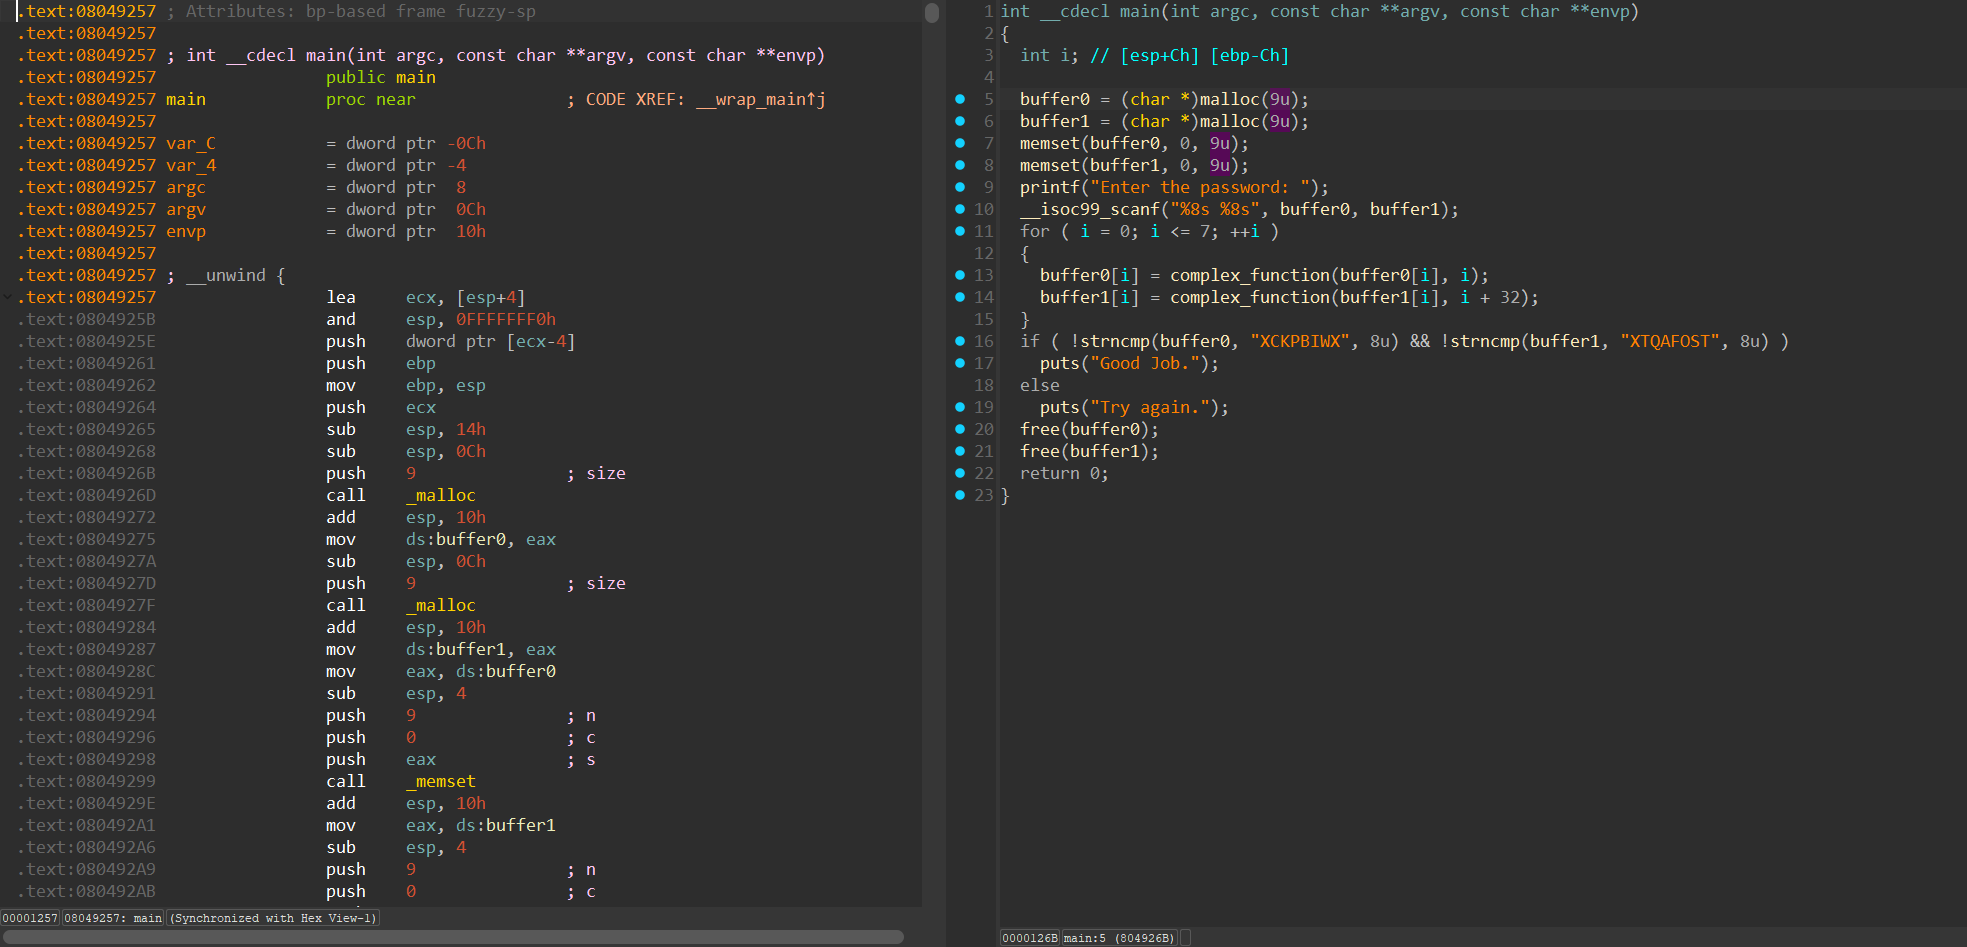Click 'main:5 (804926B)' in pseudocode status bar
The width and height of the screenshot is (1967, 947).
1119,938
